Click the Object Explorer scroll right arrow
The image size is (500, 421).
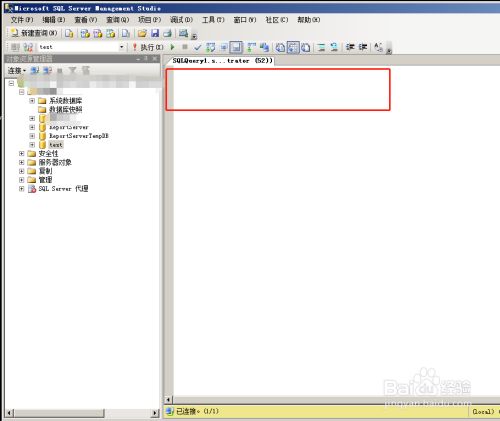pos(155,413)
